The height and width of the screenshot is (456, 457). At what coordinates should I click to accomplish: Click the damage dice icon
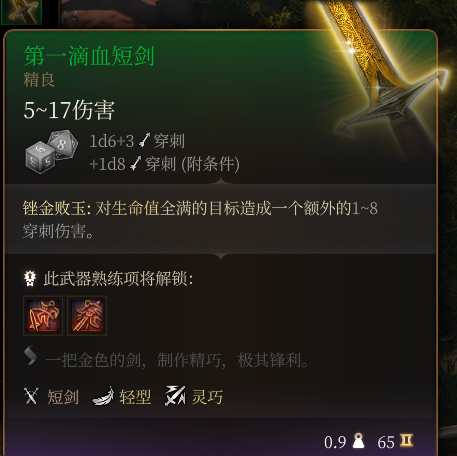(x=51, y=152)
